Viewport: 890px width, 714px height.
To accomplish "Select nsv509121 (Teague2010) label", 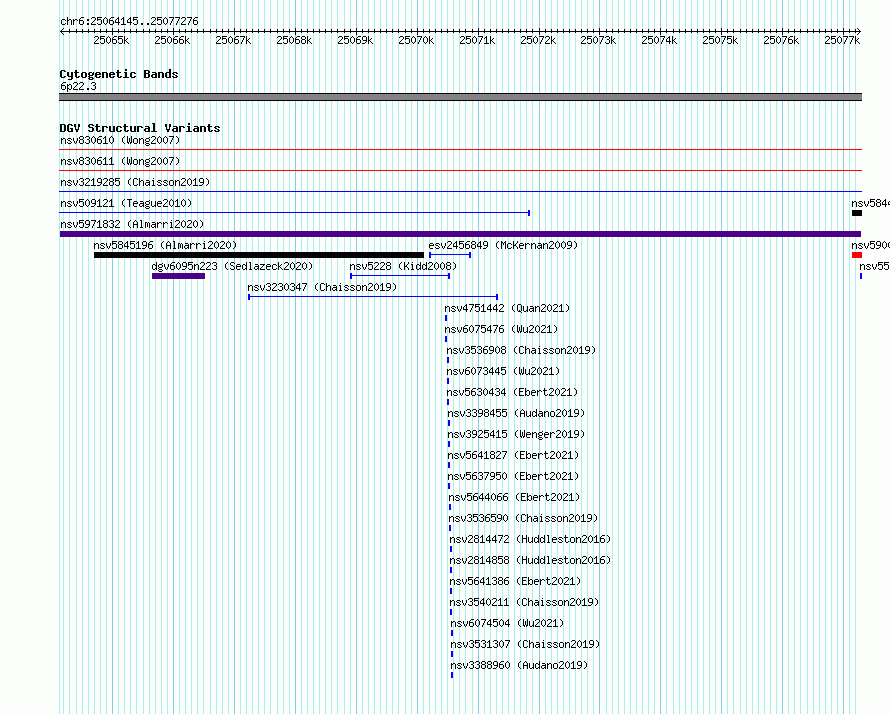I will point(126,203).
